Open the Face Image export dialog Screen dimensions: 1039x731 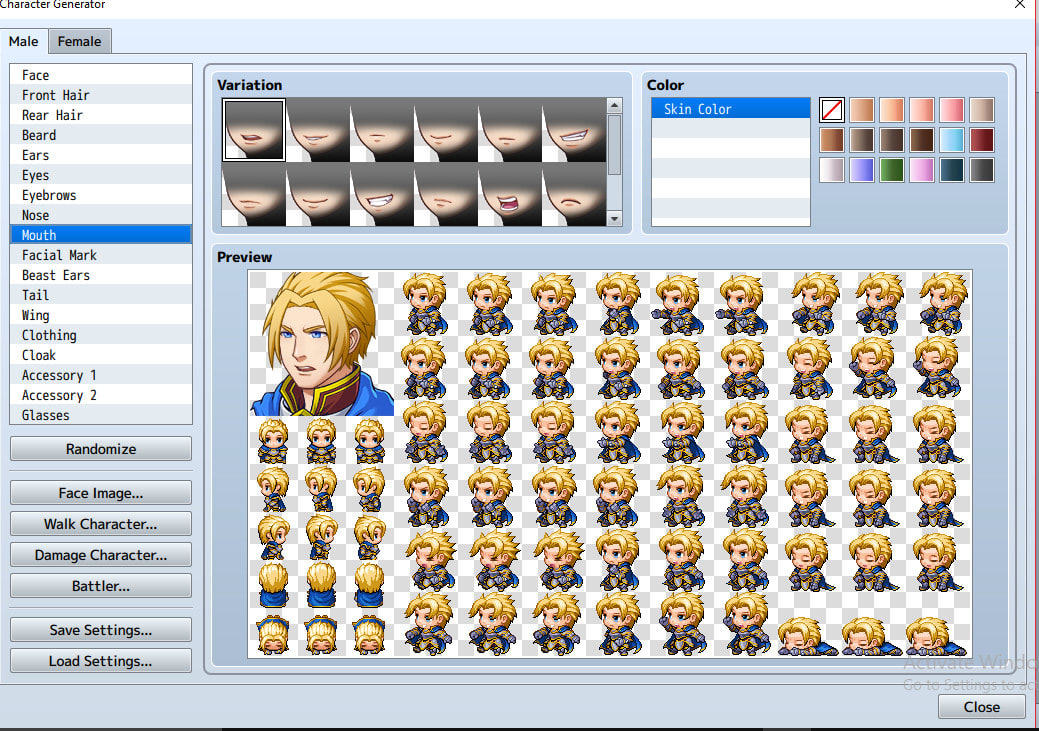[x=101, y=493]
